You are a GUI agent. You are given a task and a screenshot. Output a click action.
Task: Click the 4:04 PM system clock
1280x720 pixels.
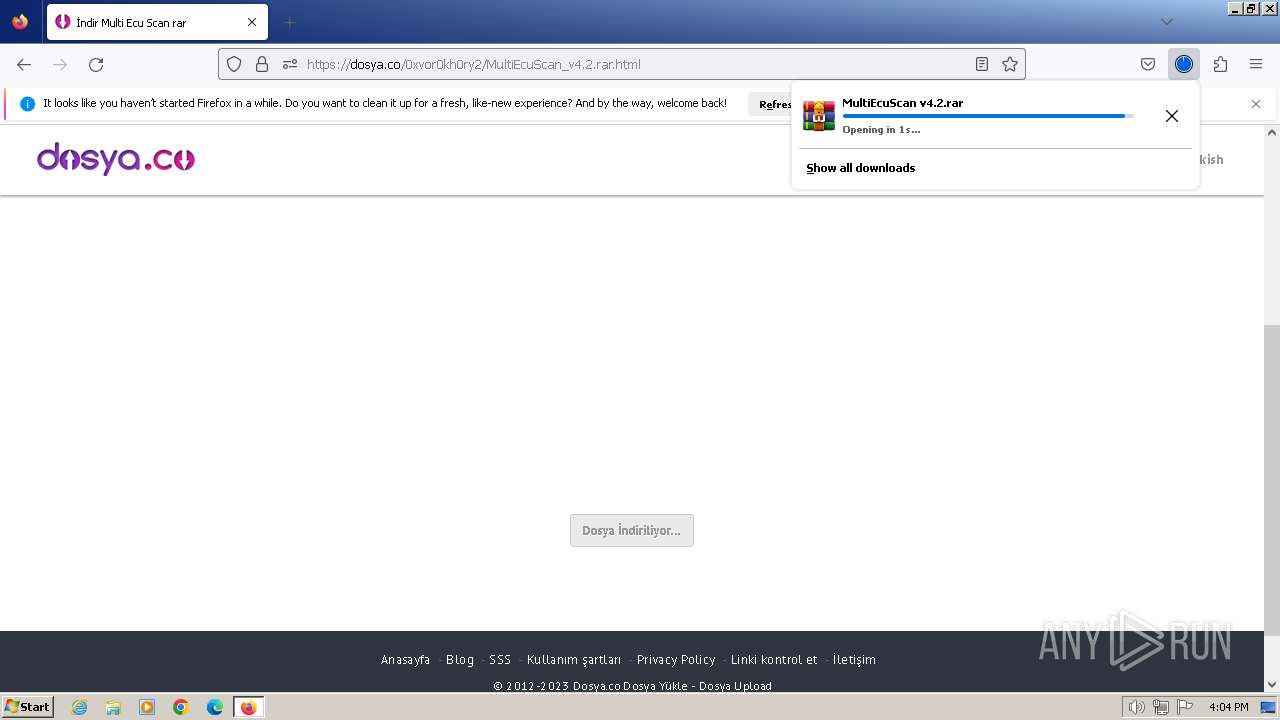1228,707
